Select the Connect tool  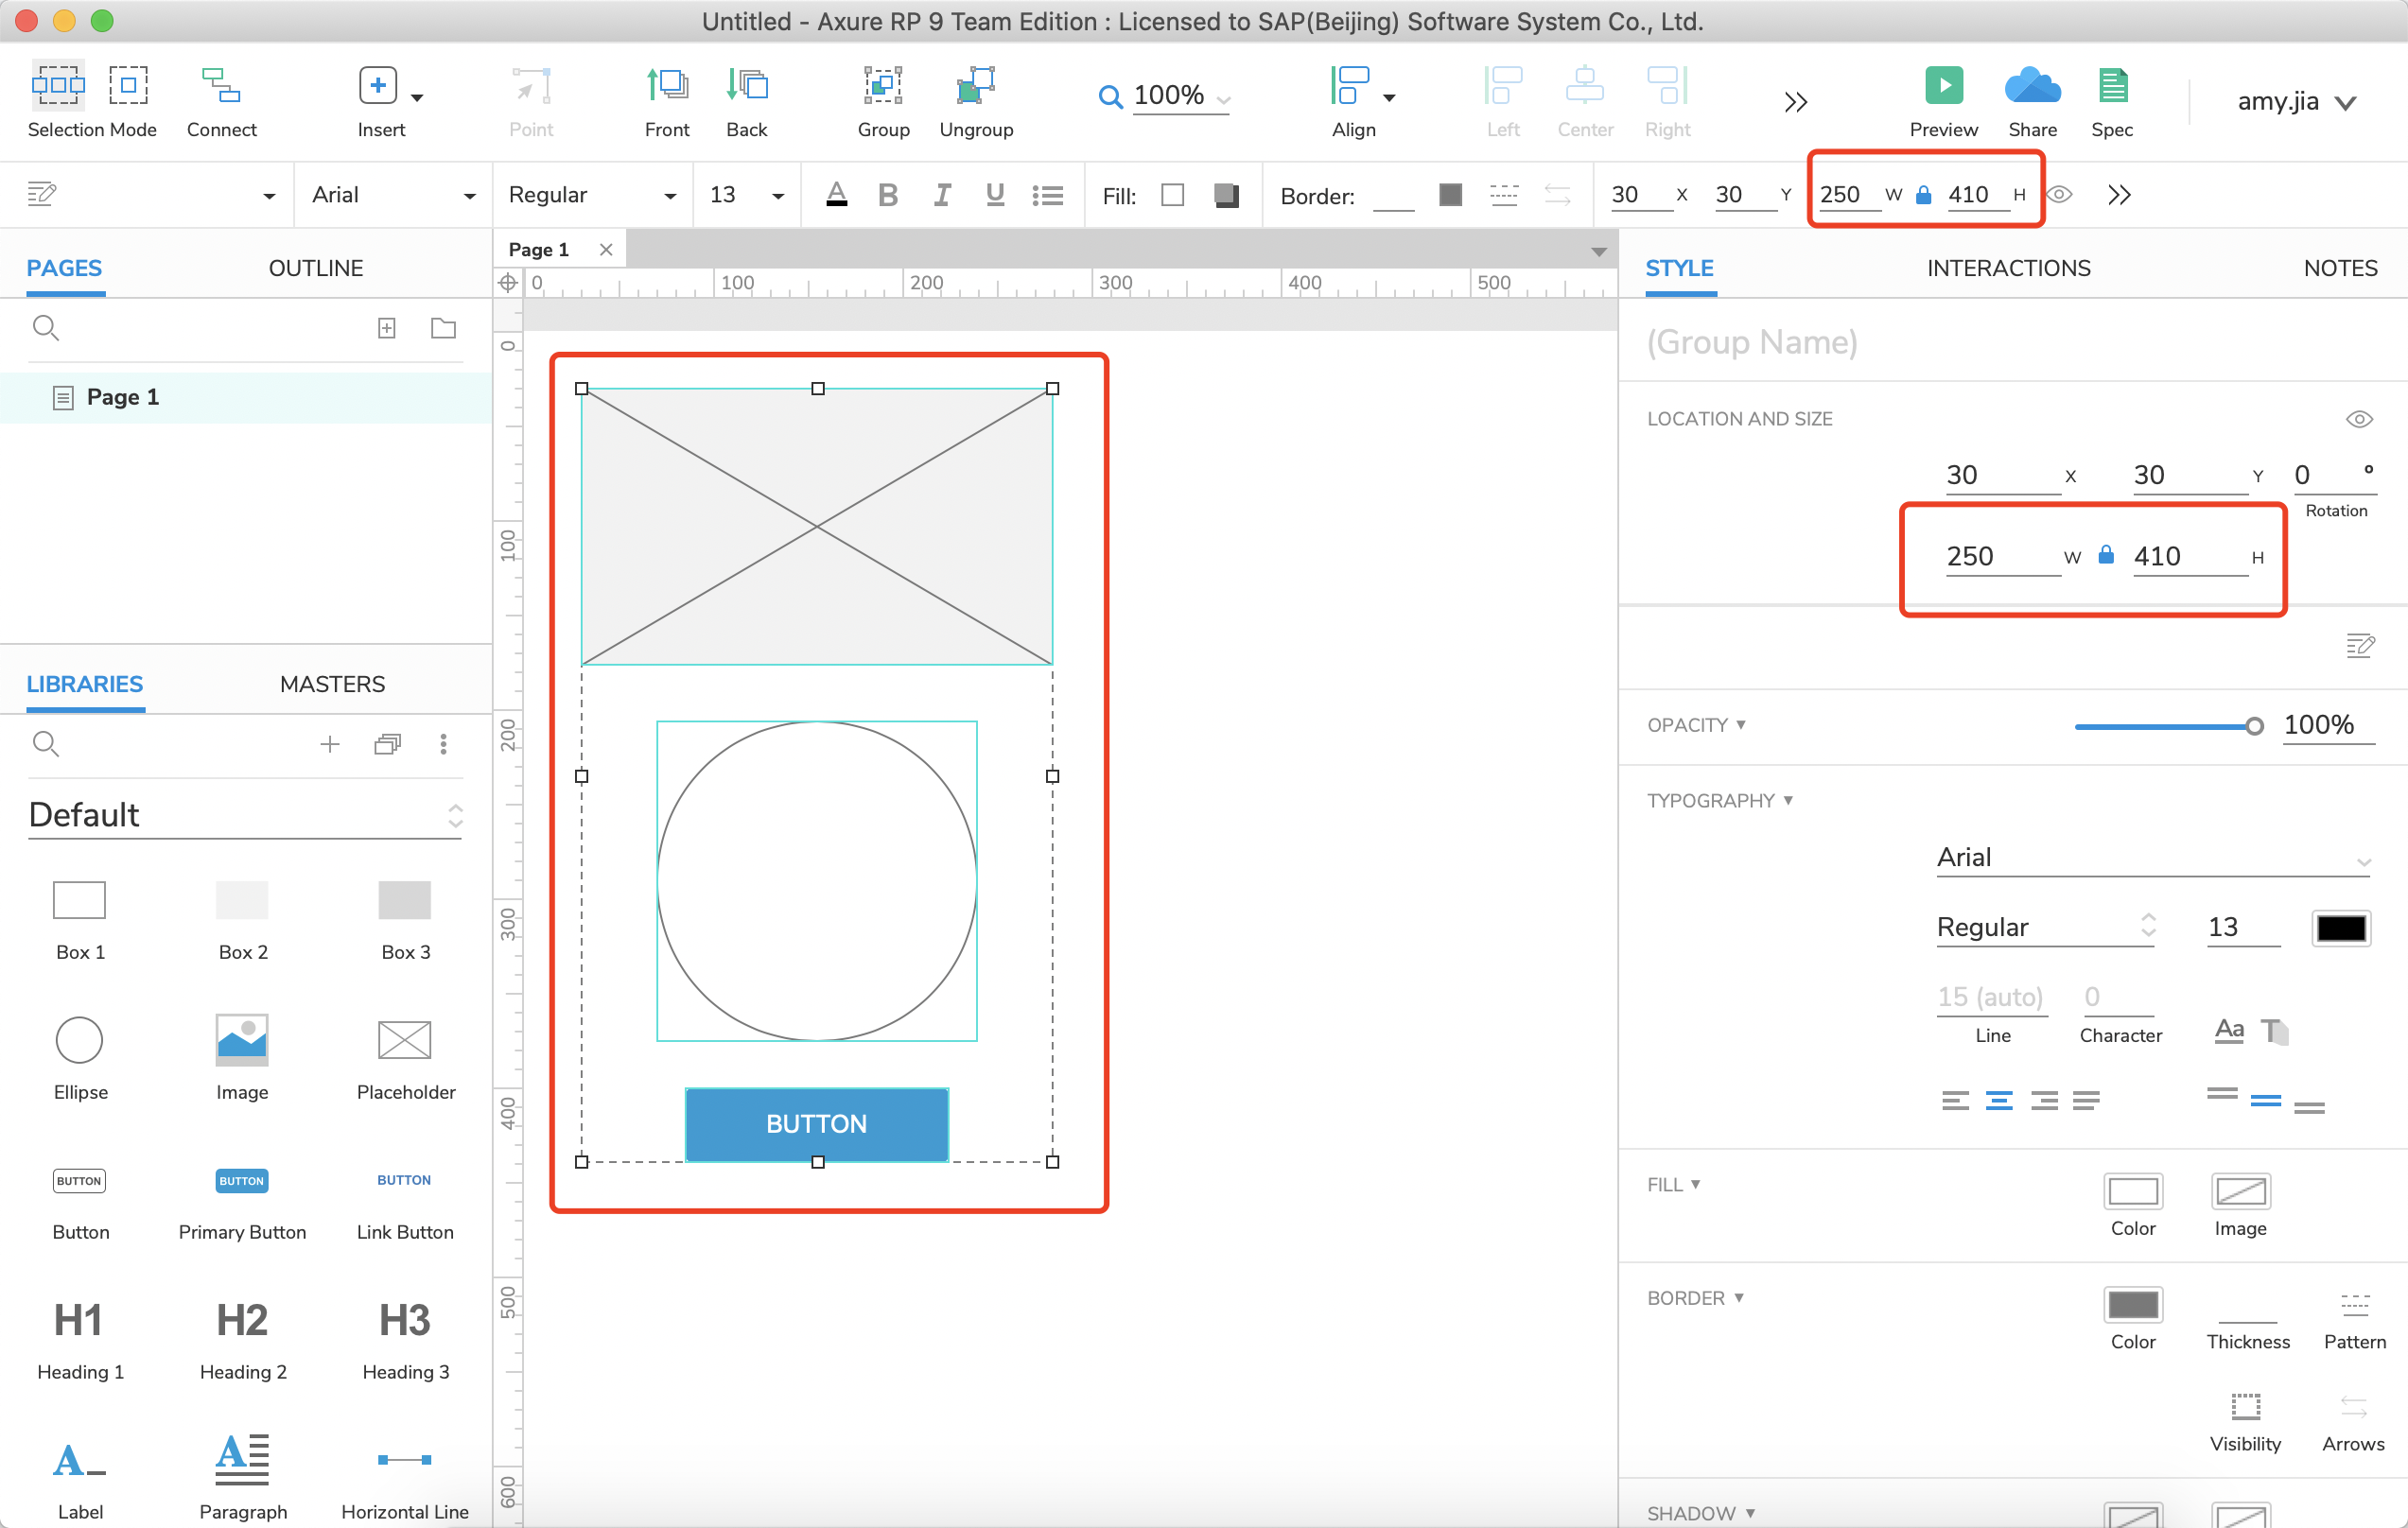click(221, 87)
